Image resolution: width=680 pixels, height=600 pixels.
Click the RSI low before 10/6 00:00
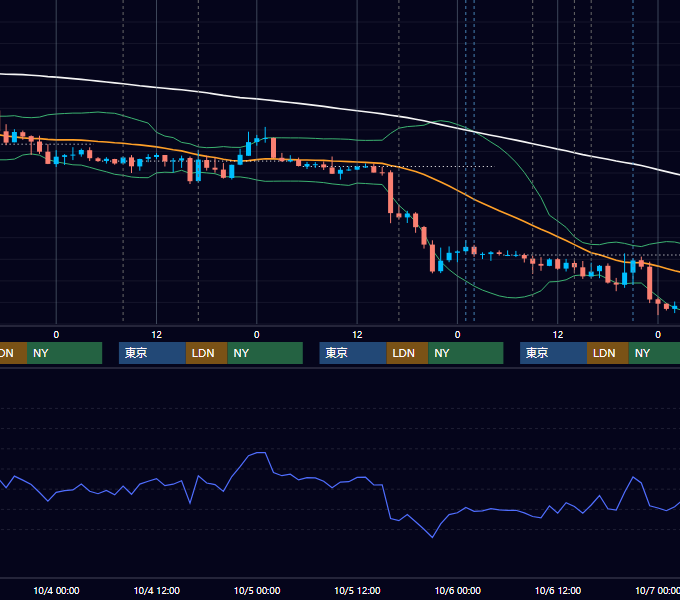point(432,537)
